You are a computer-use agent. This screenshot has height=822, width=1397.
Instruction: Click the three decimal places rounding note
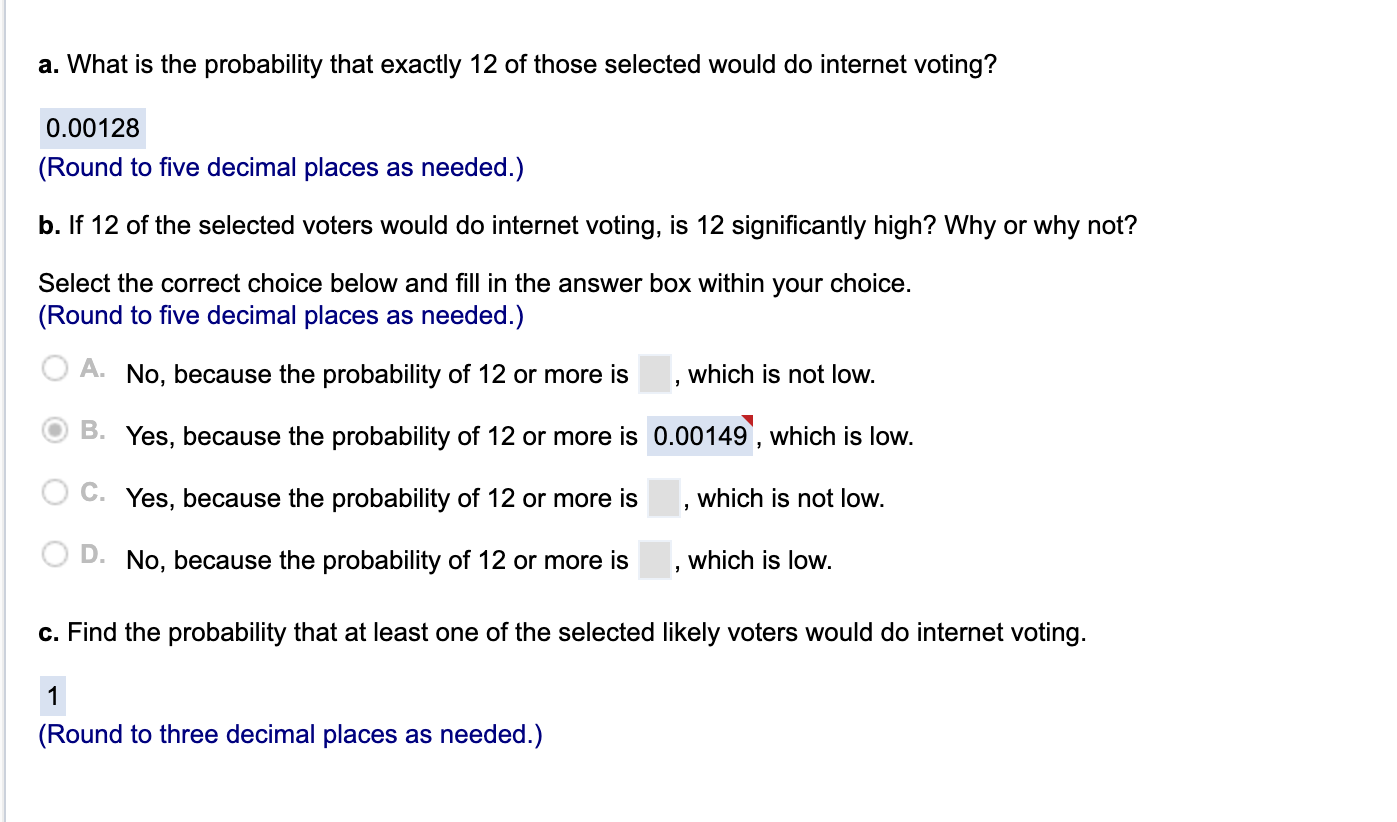290,734
